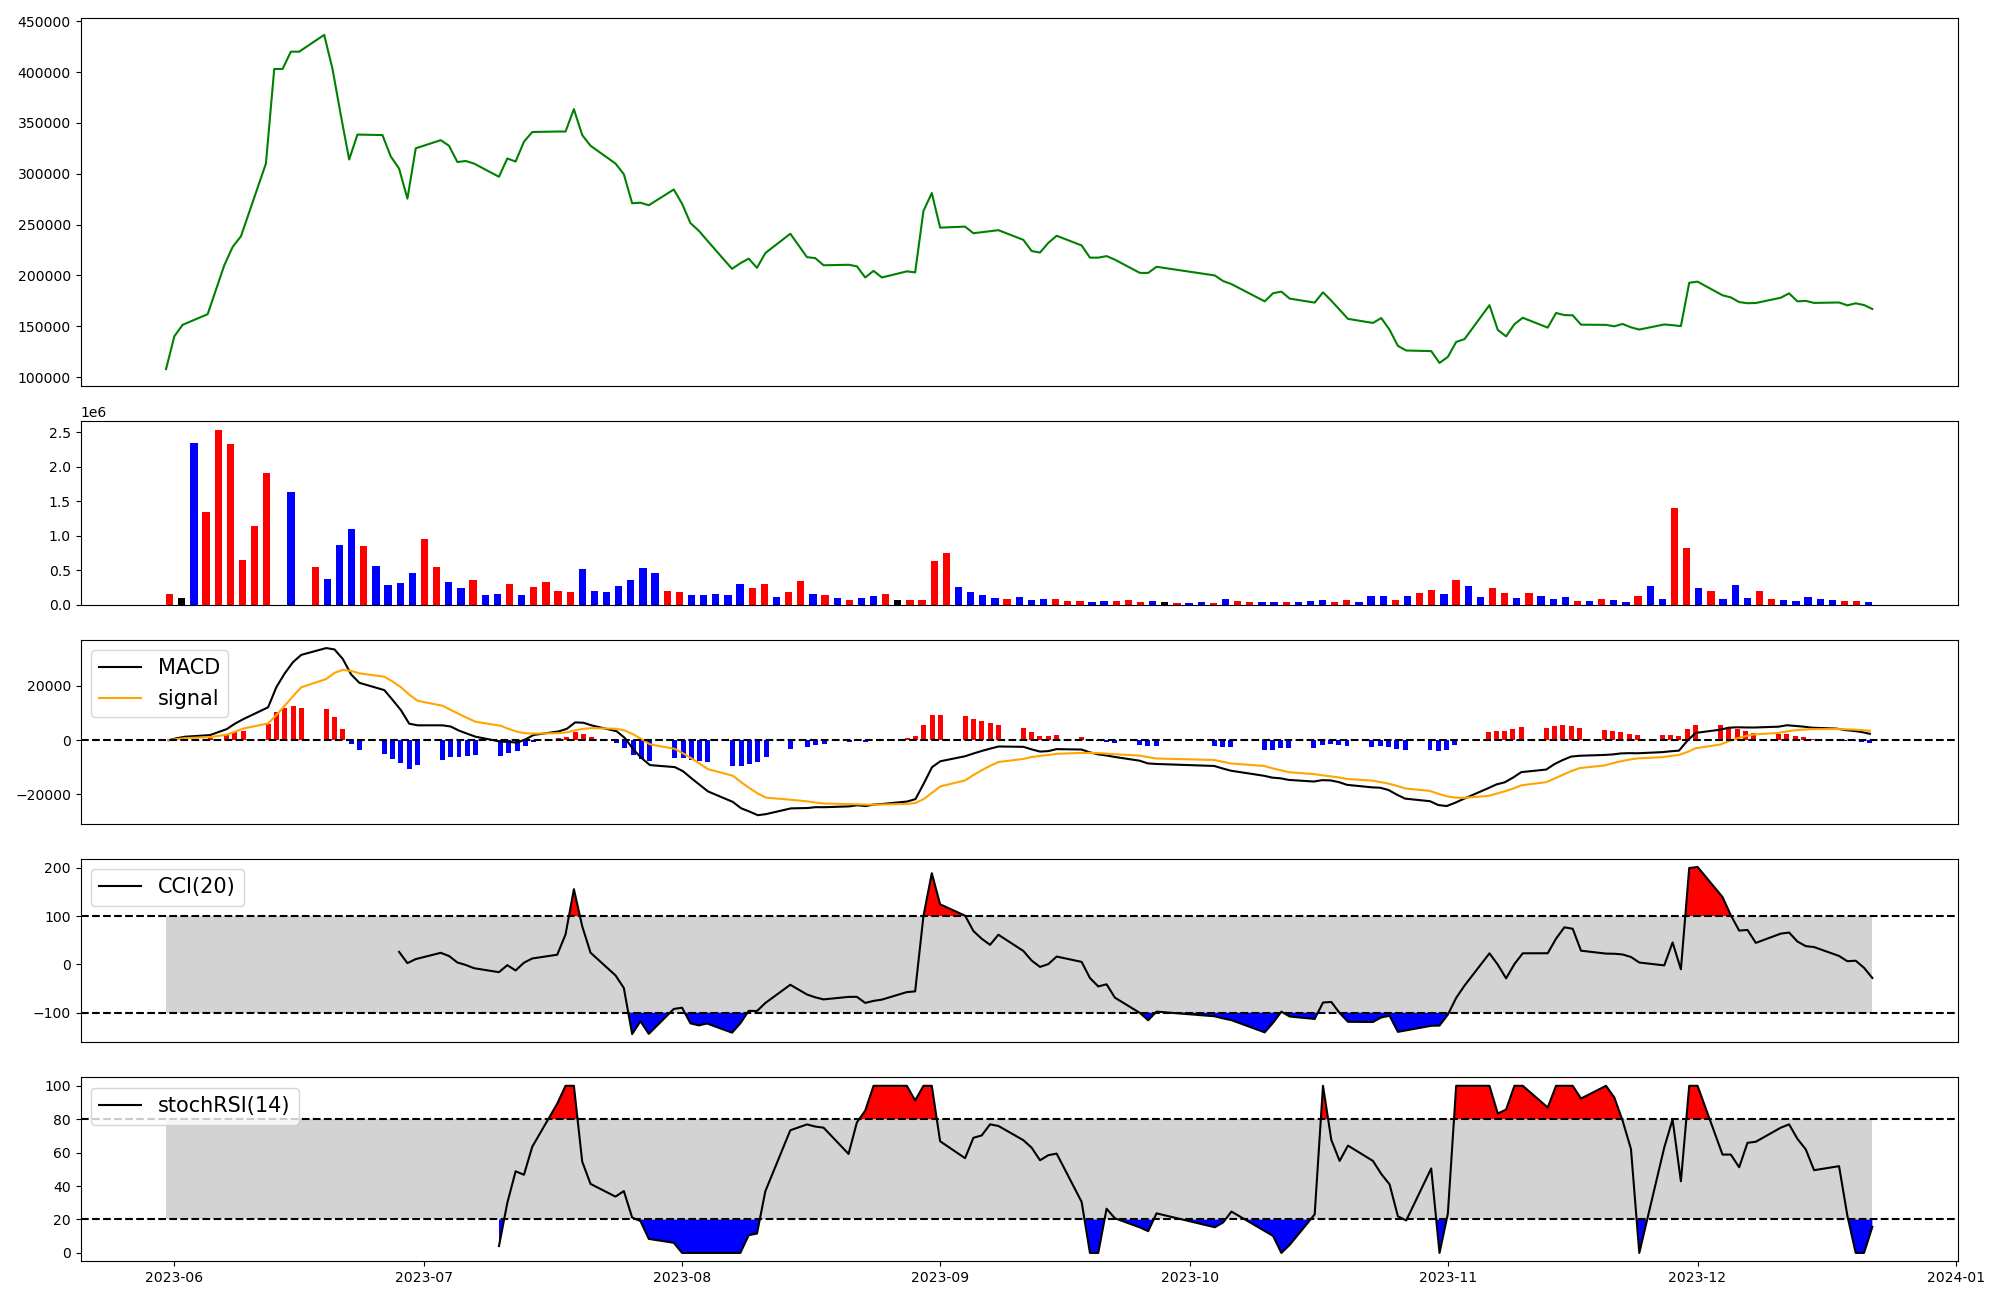Click the red CCI peak in December
The height and width of the screenshot is (1300, 2000).
pyautogui.click(x=1698, y=885)
